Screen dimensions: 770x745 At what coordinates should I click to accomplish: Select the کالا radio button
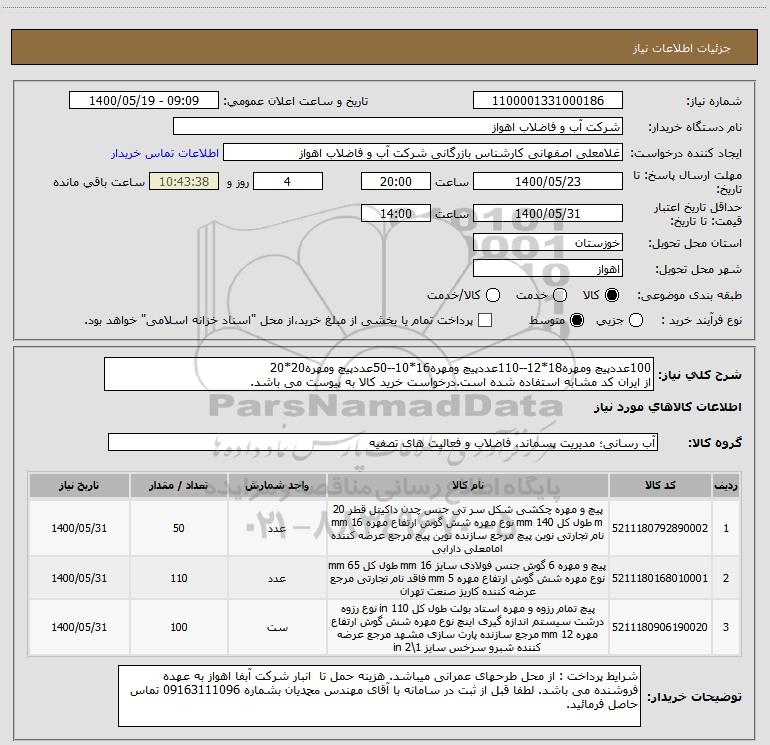612,295
